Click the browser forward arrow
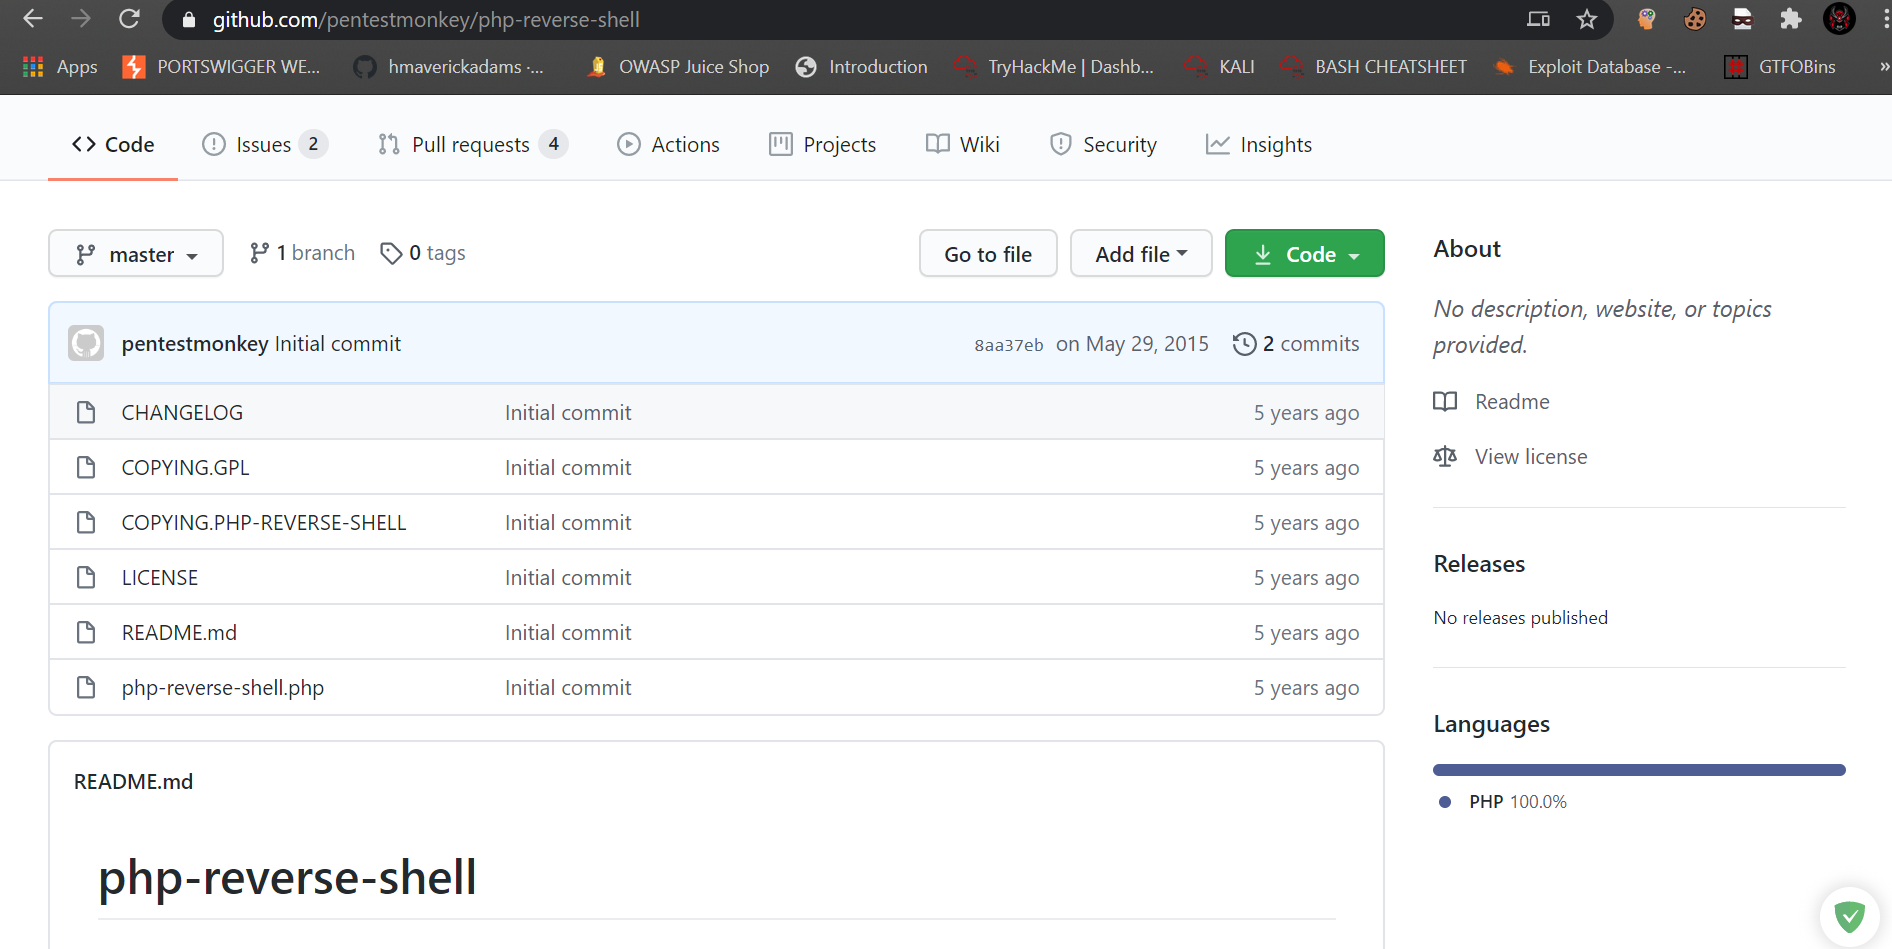This screenshot has width=1892, height=949. [81, 19]
